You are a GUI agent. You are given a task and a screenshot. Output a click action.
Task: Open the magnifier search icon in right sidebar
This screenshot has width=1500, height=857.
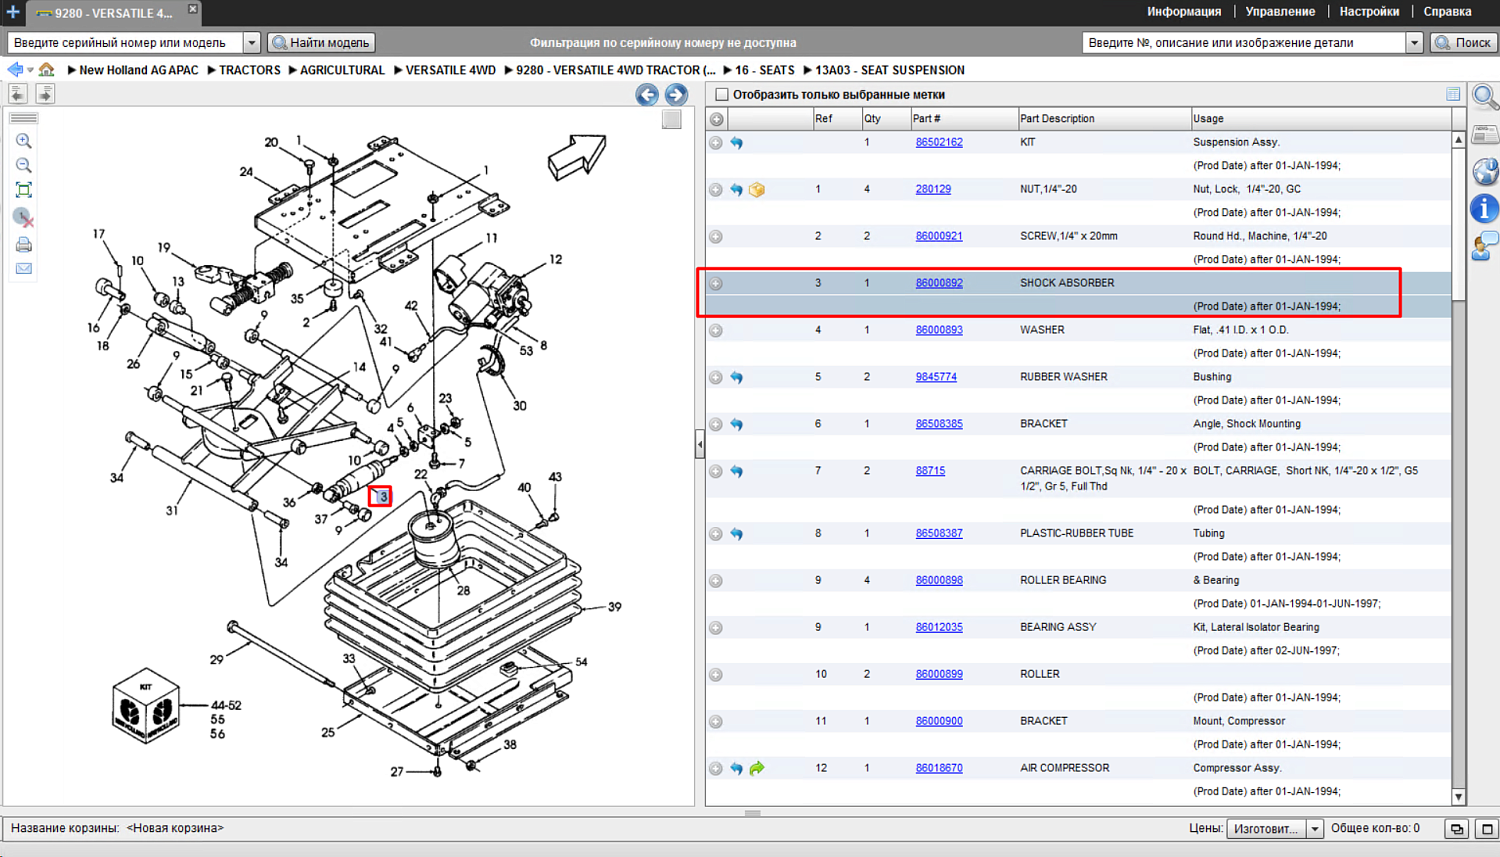tap(1485, 97)
